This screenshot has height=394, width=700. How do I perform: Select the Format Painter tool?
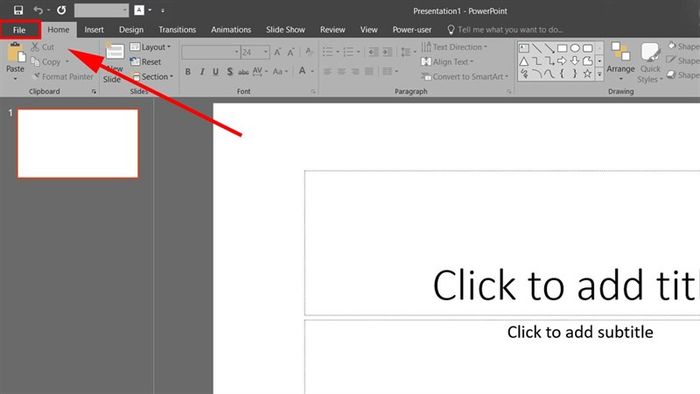pos(63,77)
